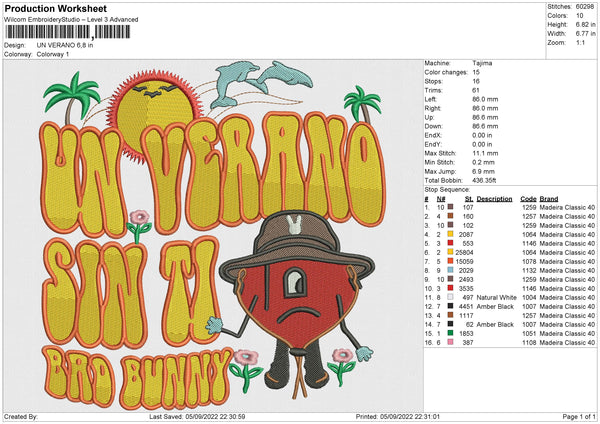Click the Page 1 of 1 footer text
This screenshot has height=424, width=600.
pyautogui.click(x=579, y=416)
